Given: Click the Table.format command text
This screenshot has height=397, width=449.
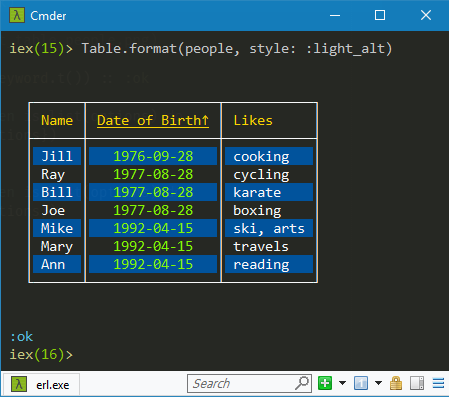Looking at the screenshot, I should point(237,49).
